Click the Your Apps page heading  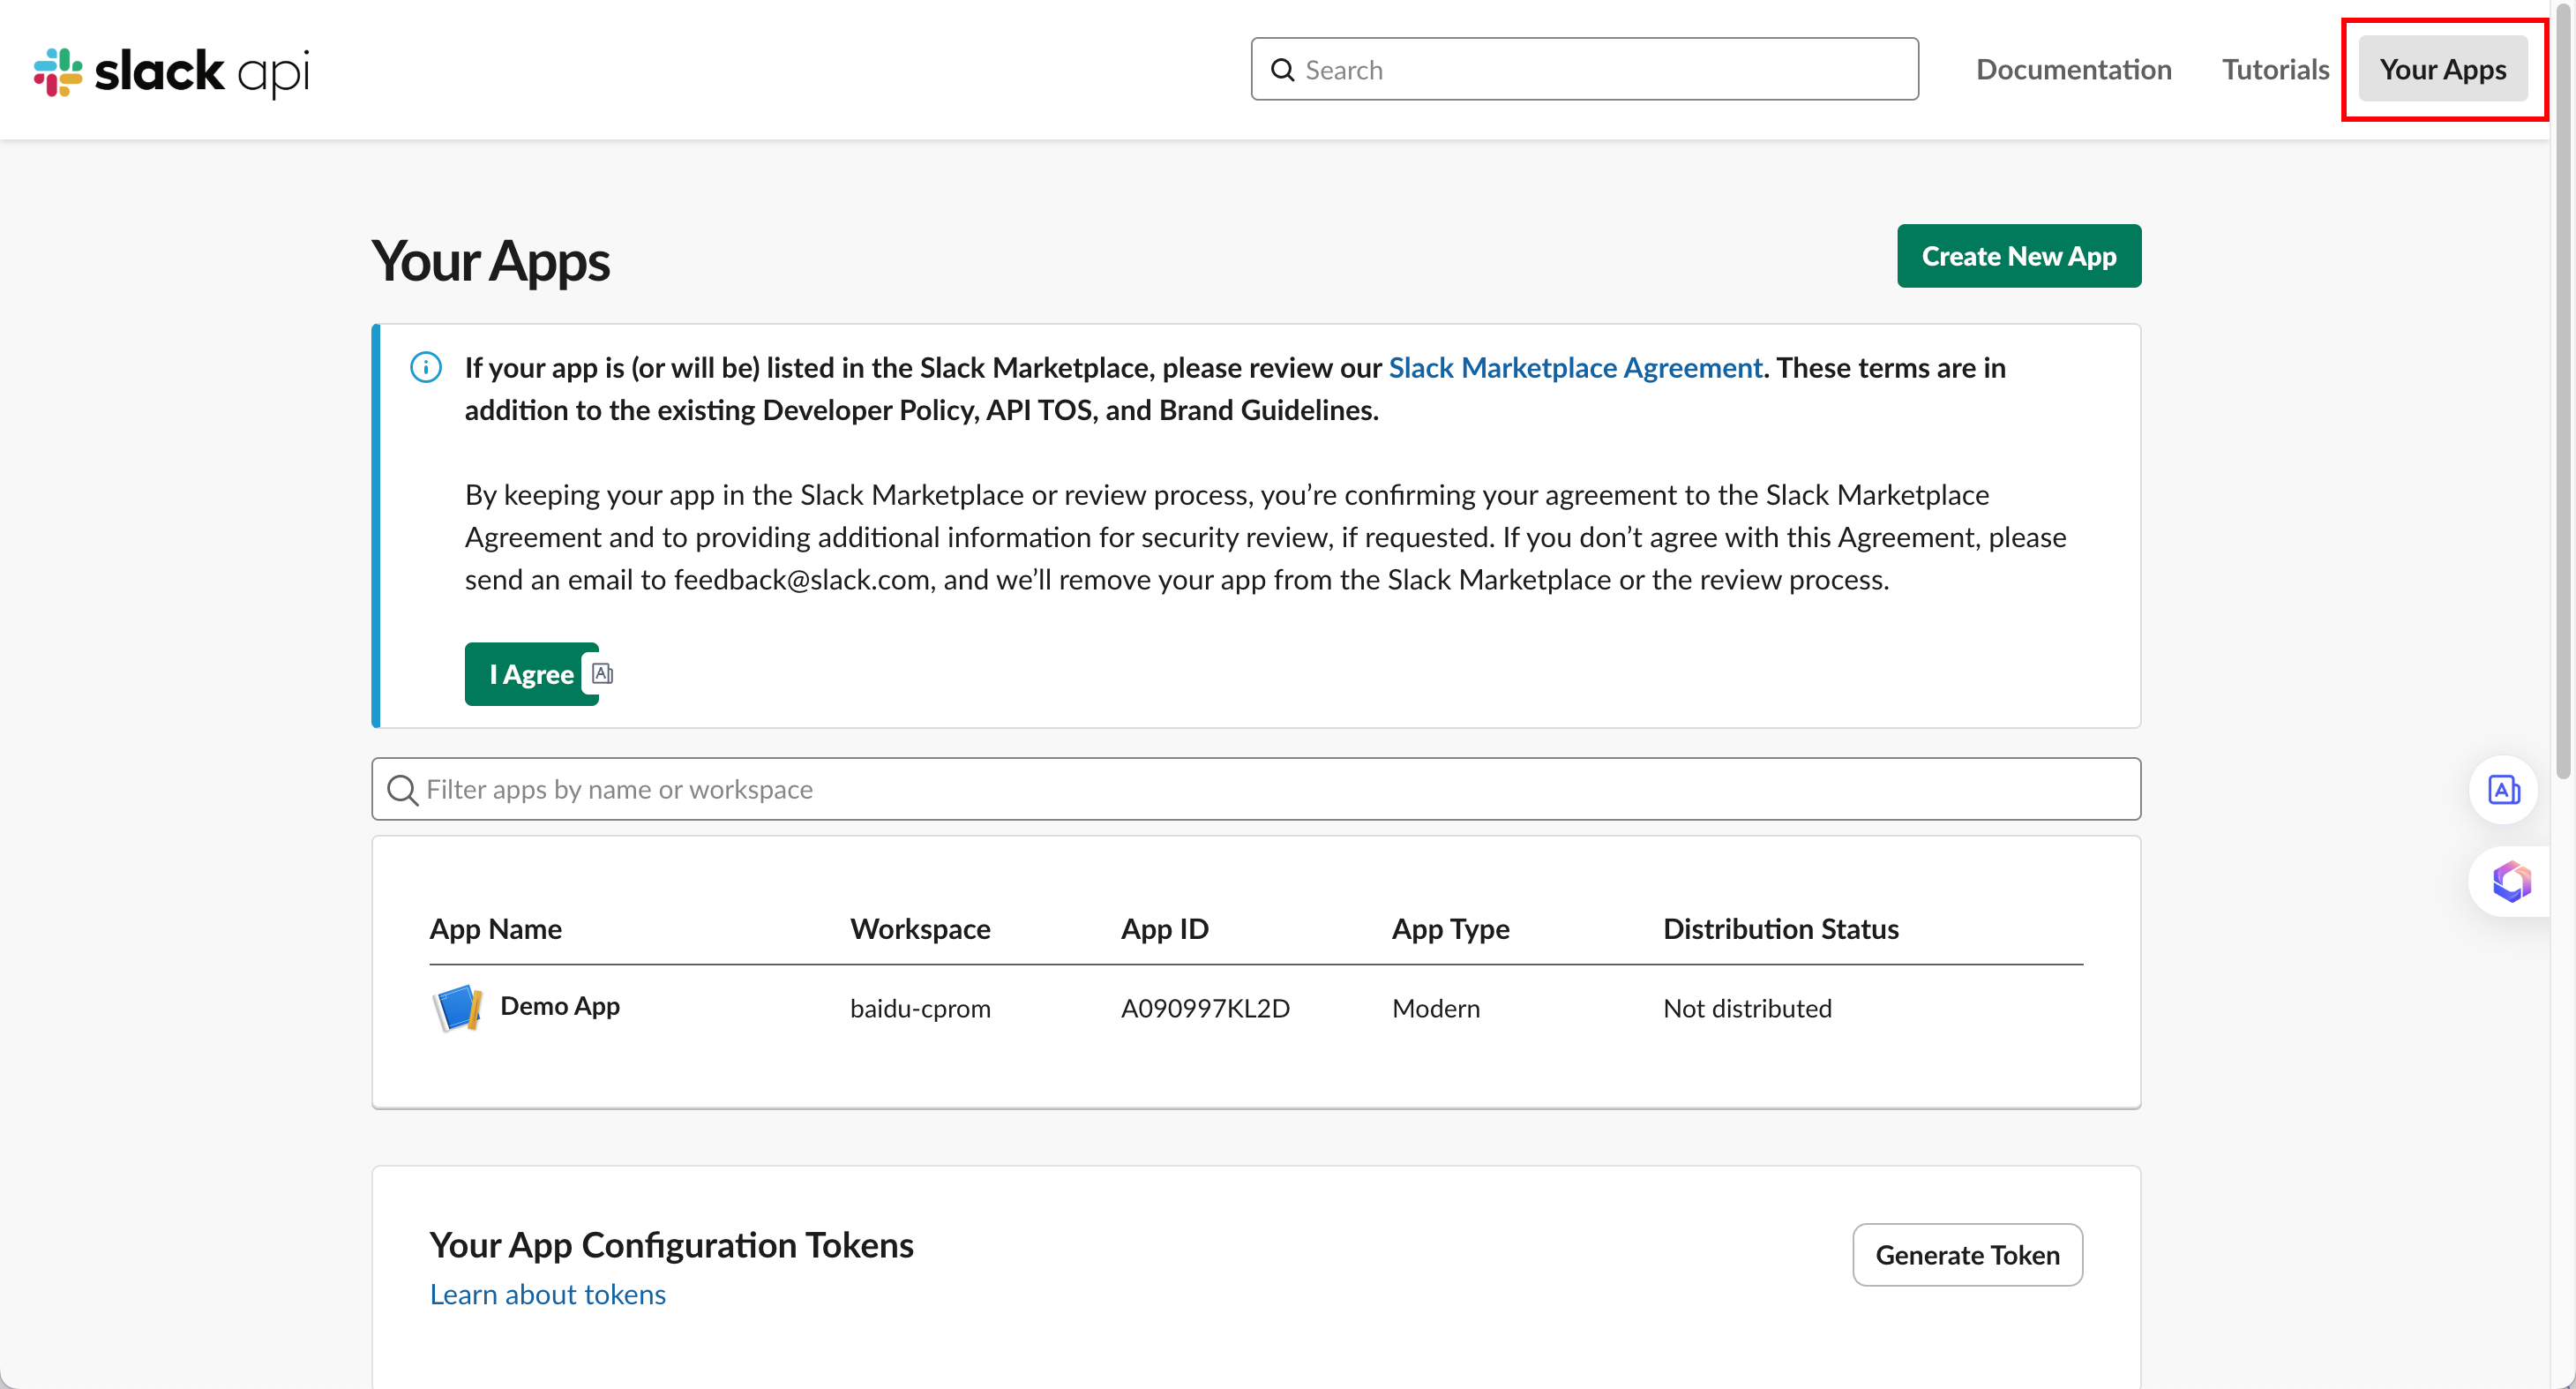(x=490, y=261)
